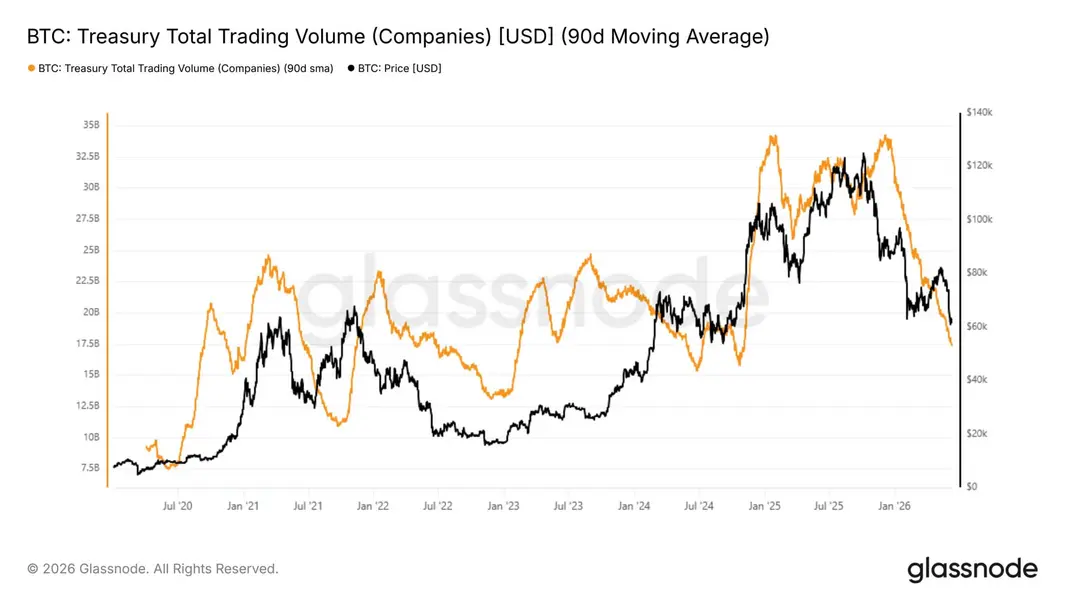The image size is (1066, 600).
Task: Click the black legend dot for BTC Price
Action: tap(351, 69)
